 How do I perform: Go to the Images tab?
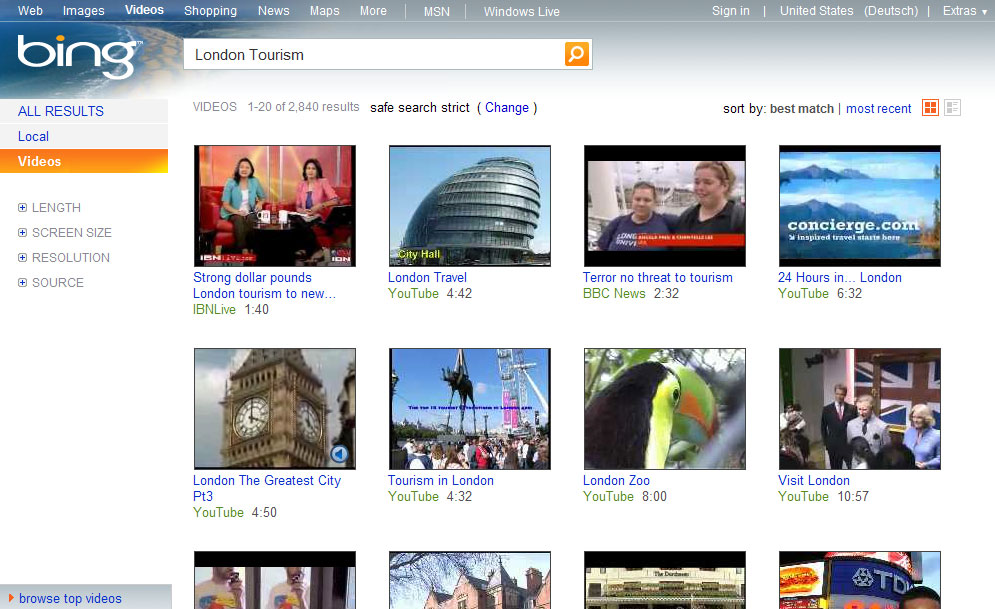pyautogui.click(x=83, y=11)
